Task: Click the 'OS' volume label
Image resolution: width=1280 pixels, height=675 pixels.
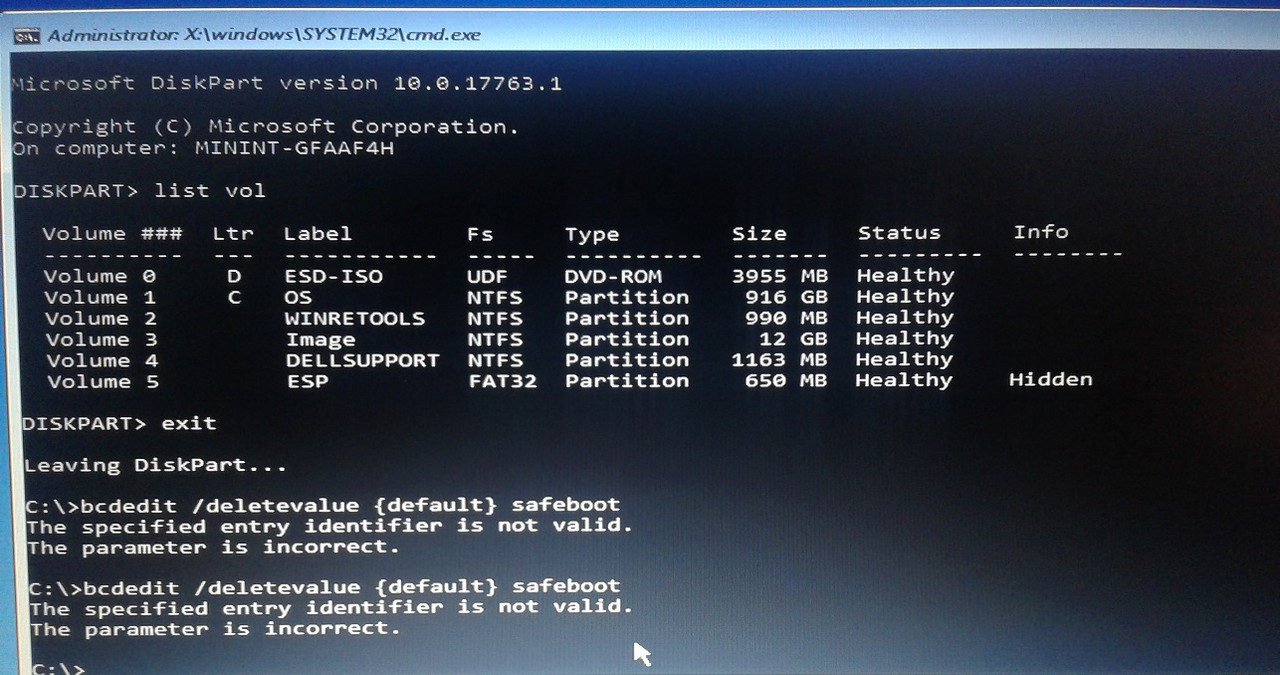Action: [298, 298]
